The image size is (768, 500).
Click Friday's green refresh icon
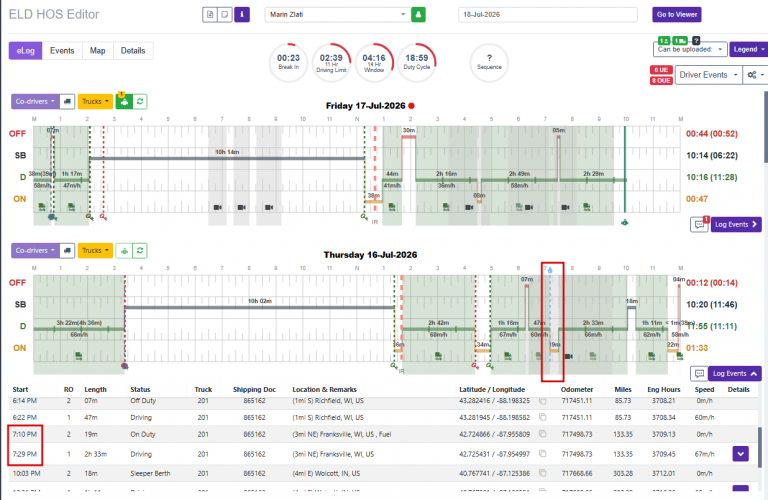point(140,101)
